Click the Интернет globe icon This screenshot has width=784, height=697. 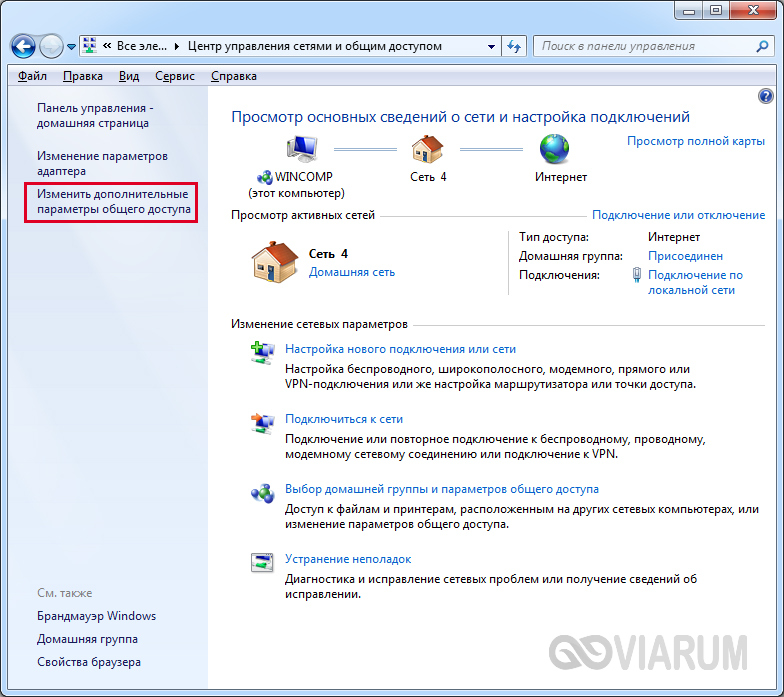tap(554, 150)
